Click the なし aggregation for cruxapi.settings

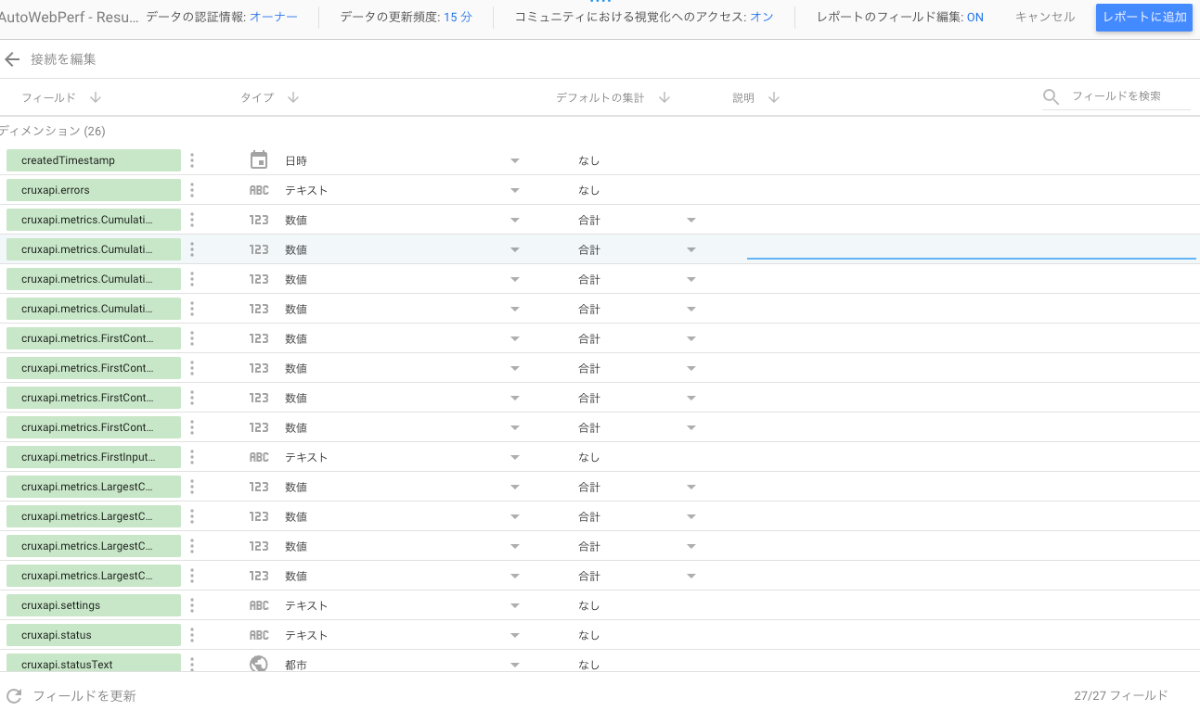[589, 605]
